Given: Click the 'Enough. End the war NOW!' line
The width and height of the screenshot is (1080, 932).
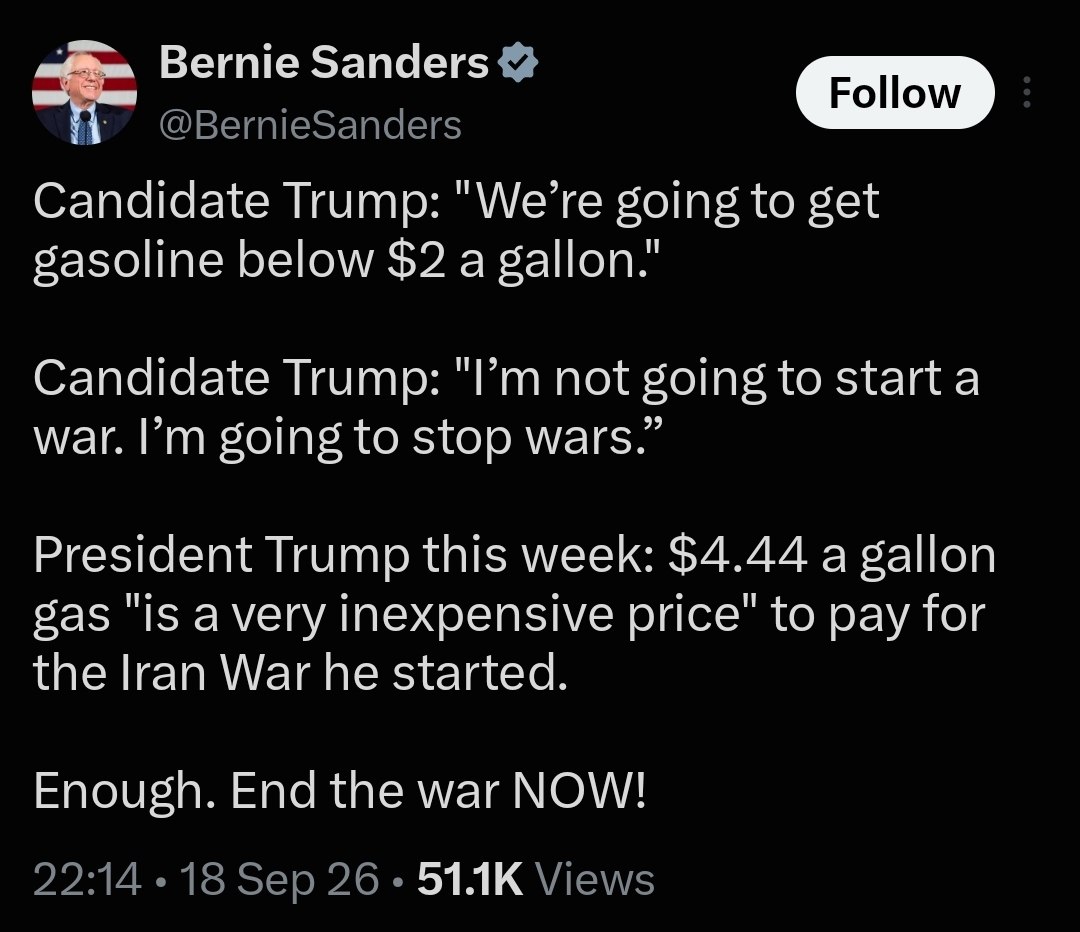Looking at the screenshot, I should (x=340, y=790).
